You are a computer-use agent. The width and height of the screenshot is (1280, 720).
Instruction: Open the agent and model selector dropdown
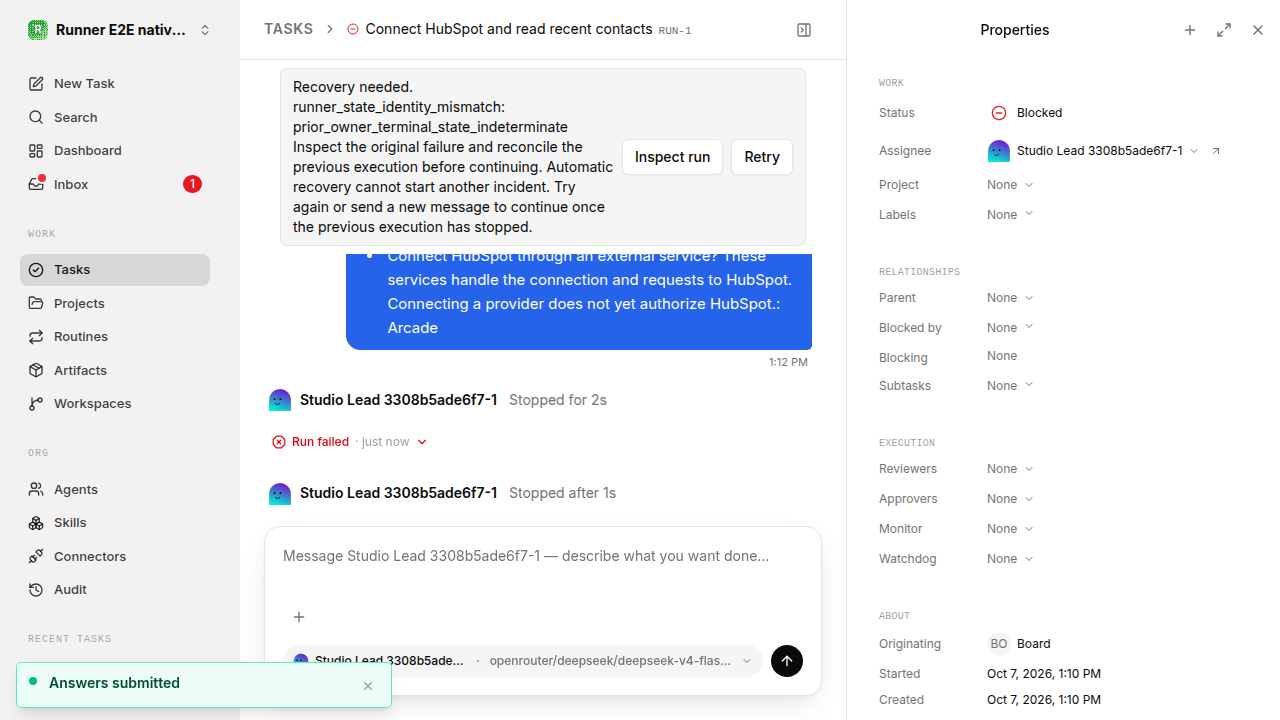point(523,661)
